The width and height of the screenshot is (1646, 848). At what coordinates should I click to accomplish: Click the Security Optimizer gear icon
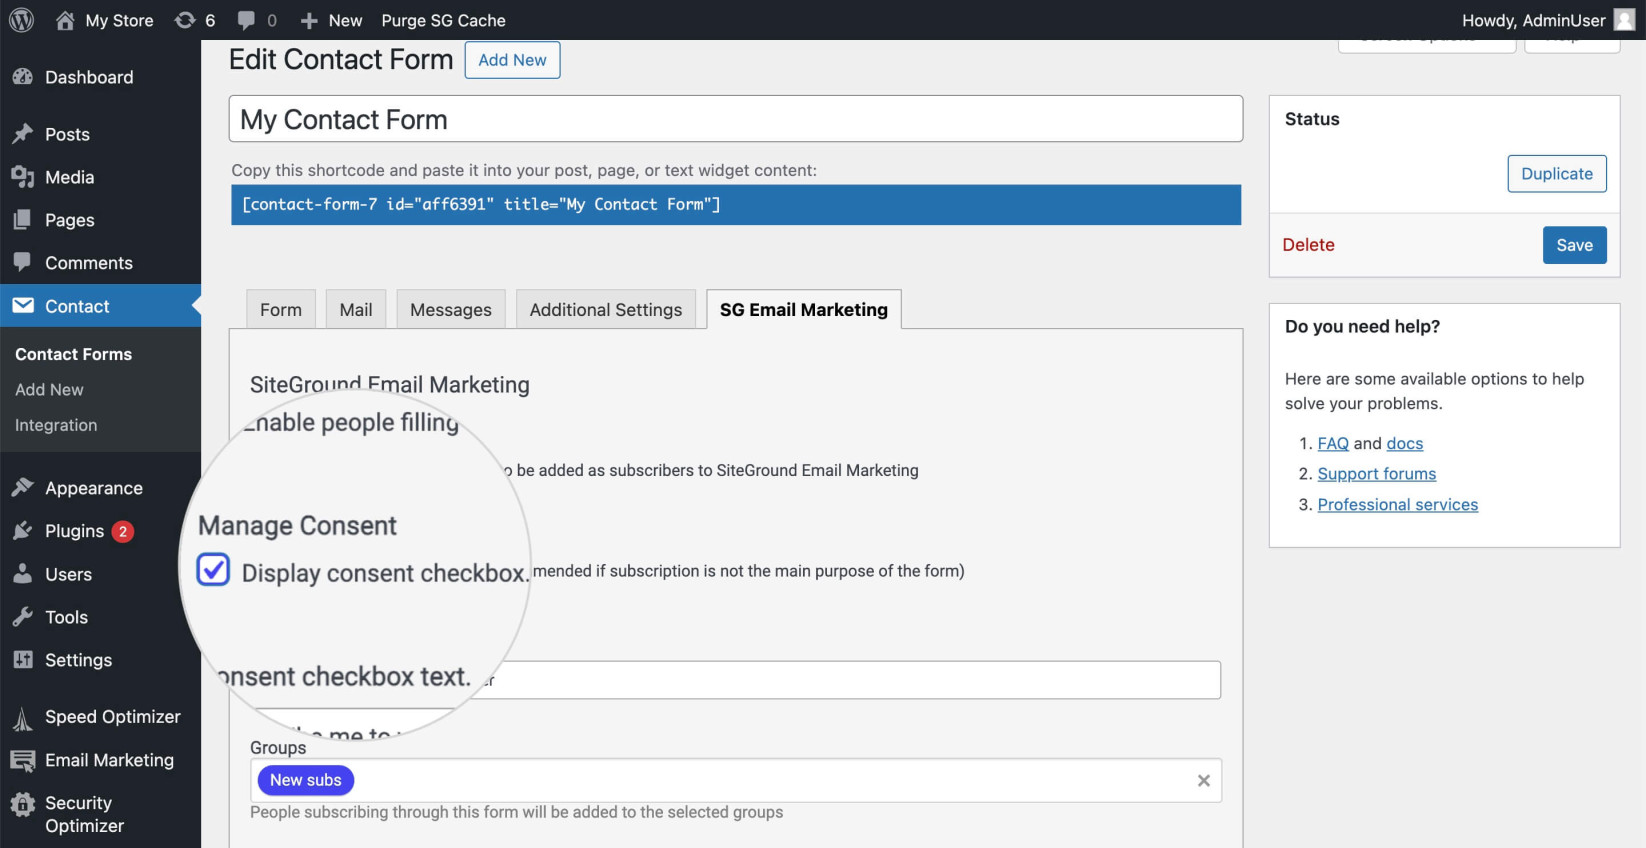coord(22,803)
